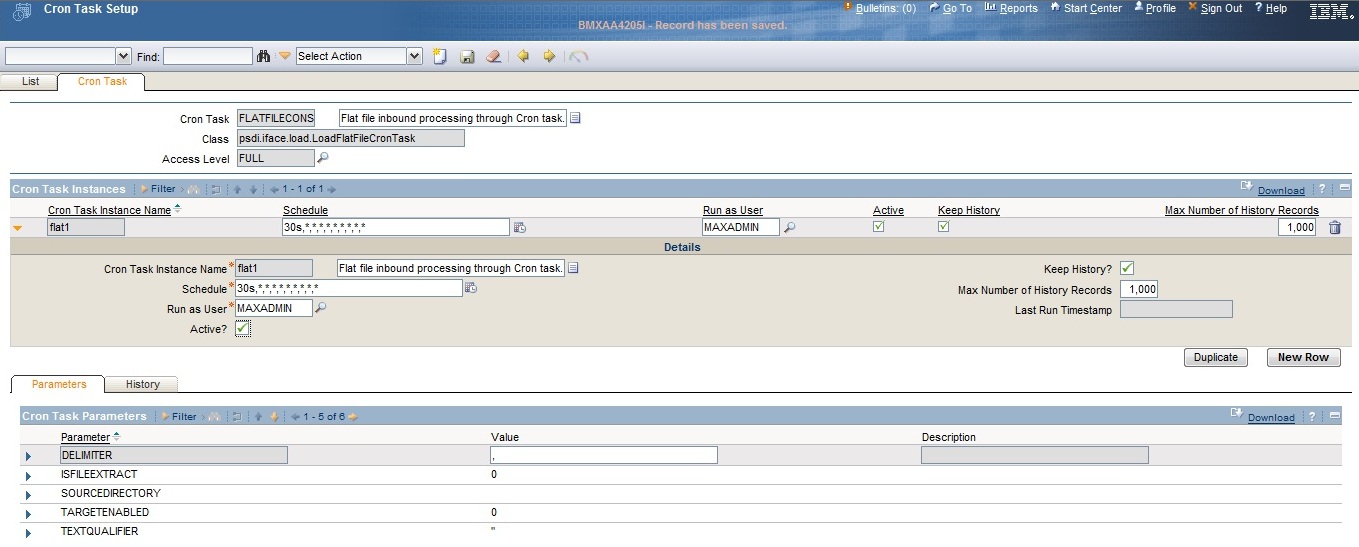This screenshot has height=547, width=1359.
Task: Open Run as User lookup in Details section
Action: 321,308
